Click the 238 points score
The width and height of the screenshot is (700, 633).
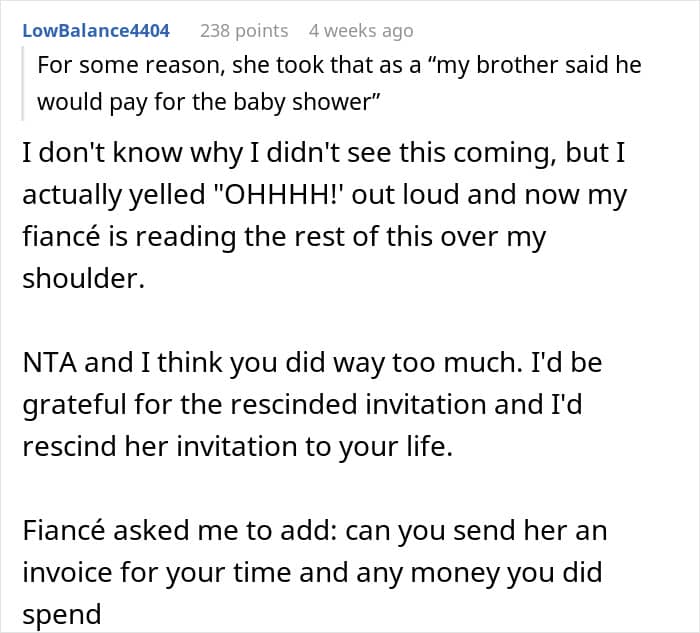pos(244,31)
